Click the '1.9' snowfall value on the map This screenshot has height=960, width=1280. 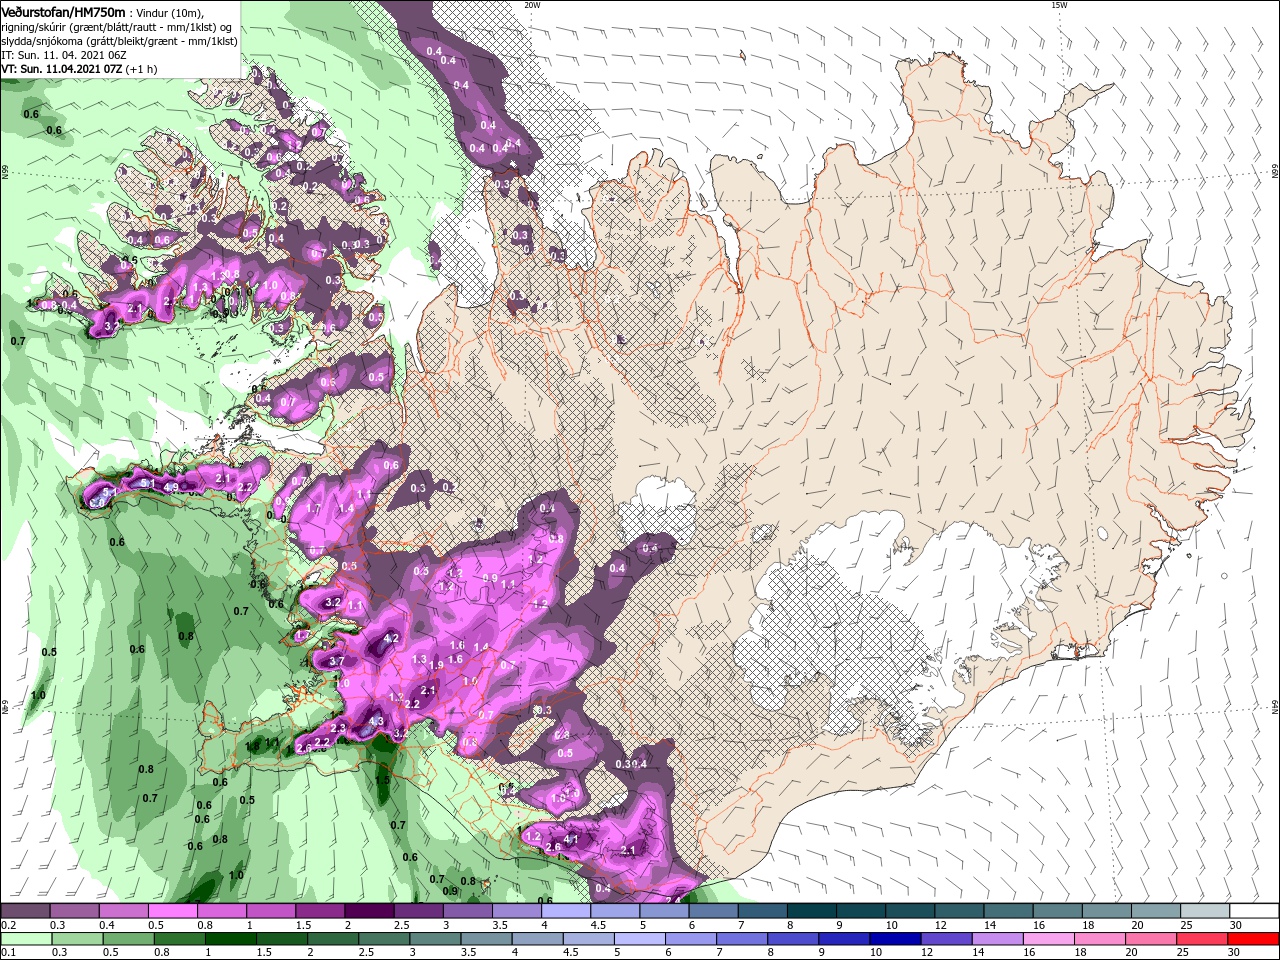coord(436,664)
